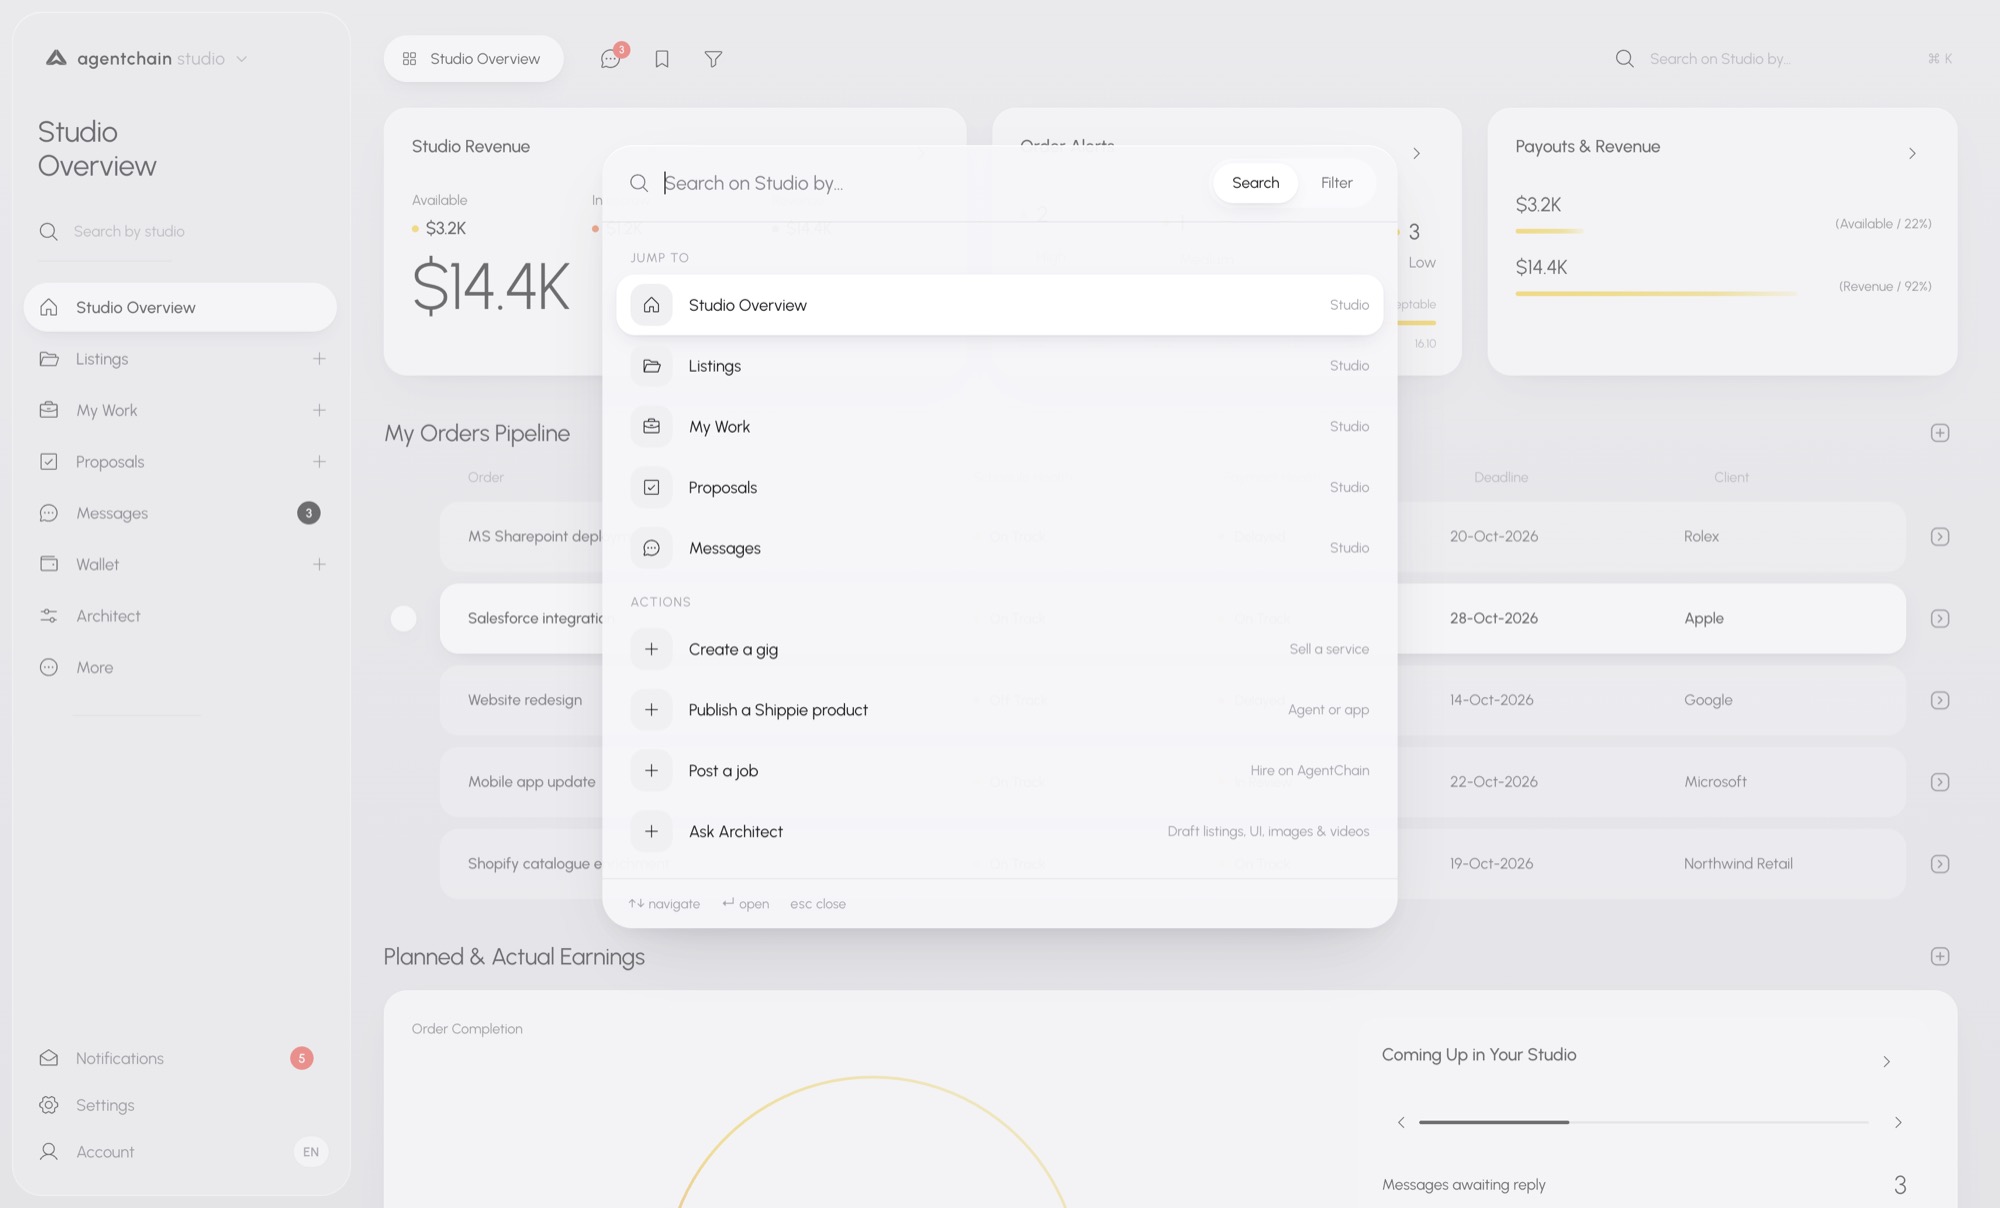Click the EN language badge beside Account

point(311,1152)
